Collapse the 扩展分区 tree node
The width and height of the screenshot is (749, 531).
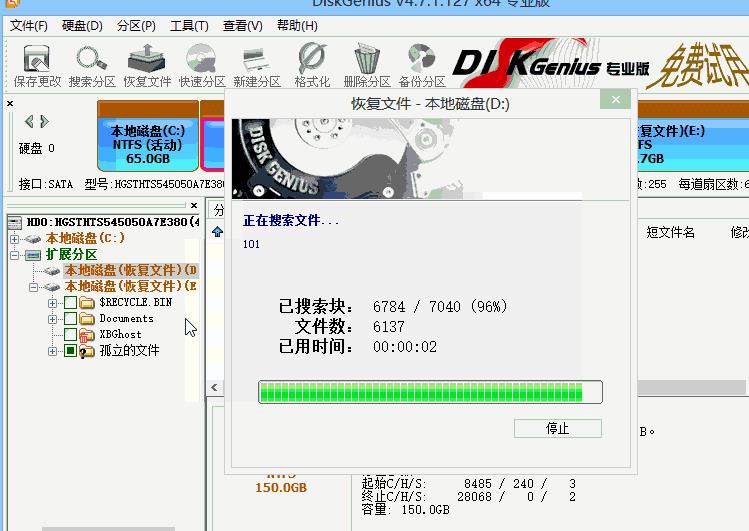click(x=15, y=254)
